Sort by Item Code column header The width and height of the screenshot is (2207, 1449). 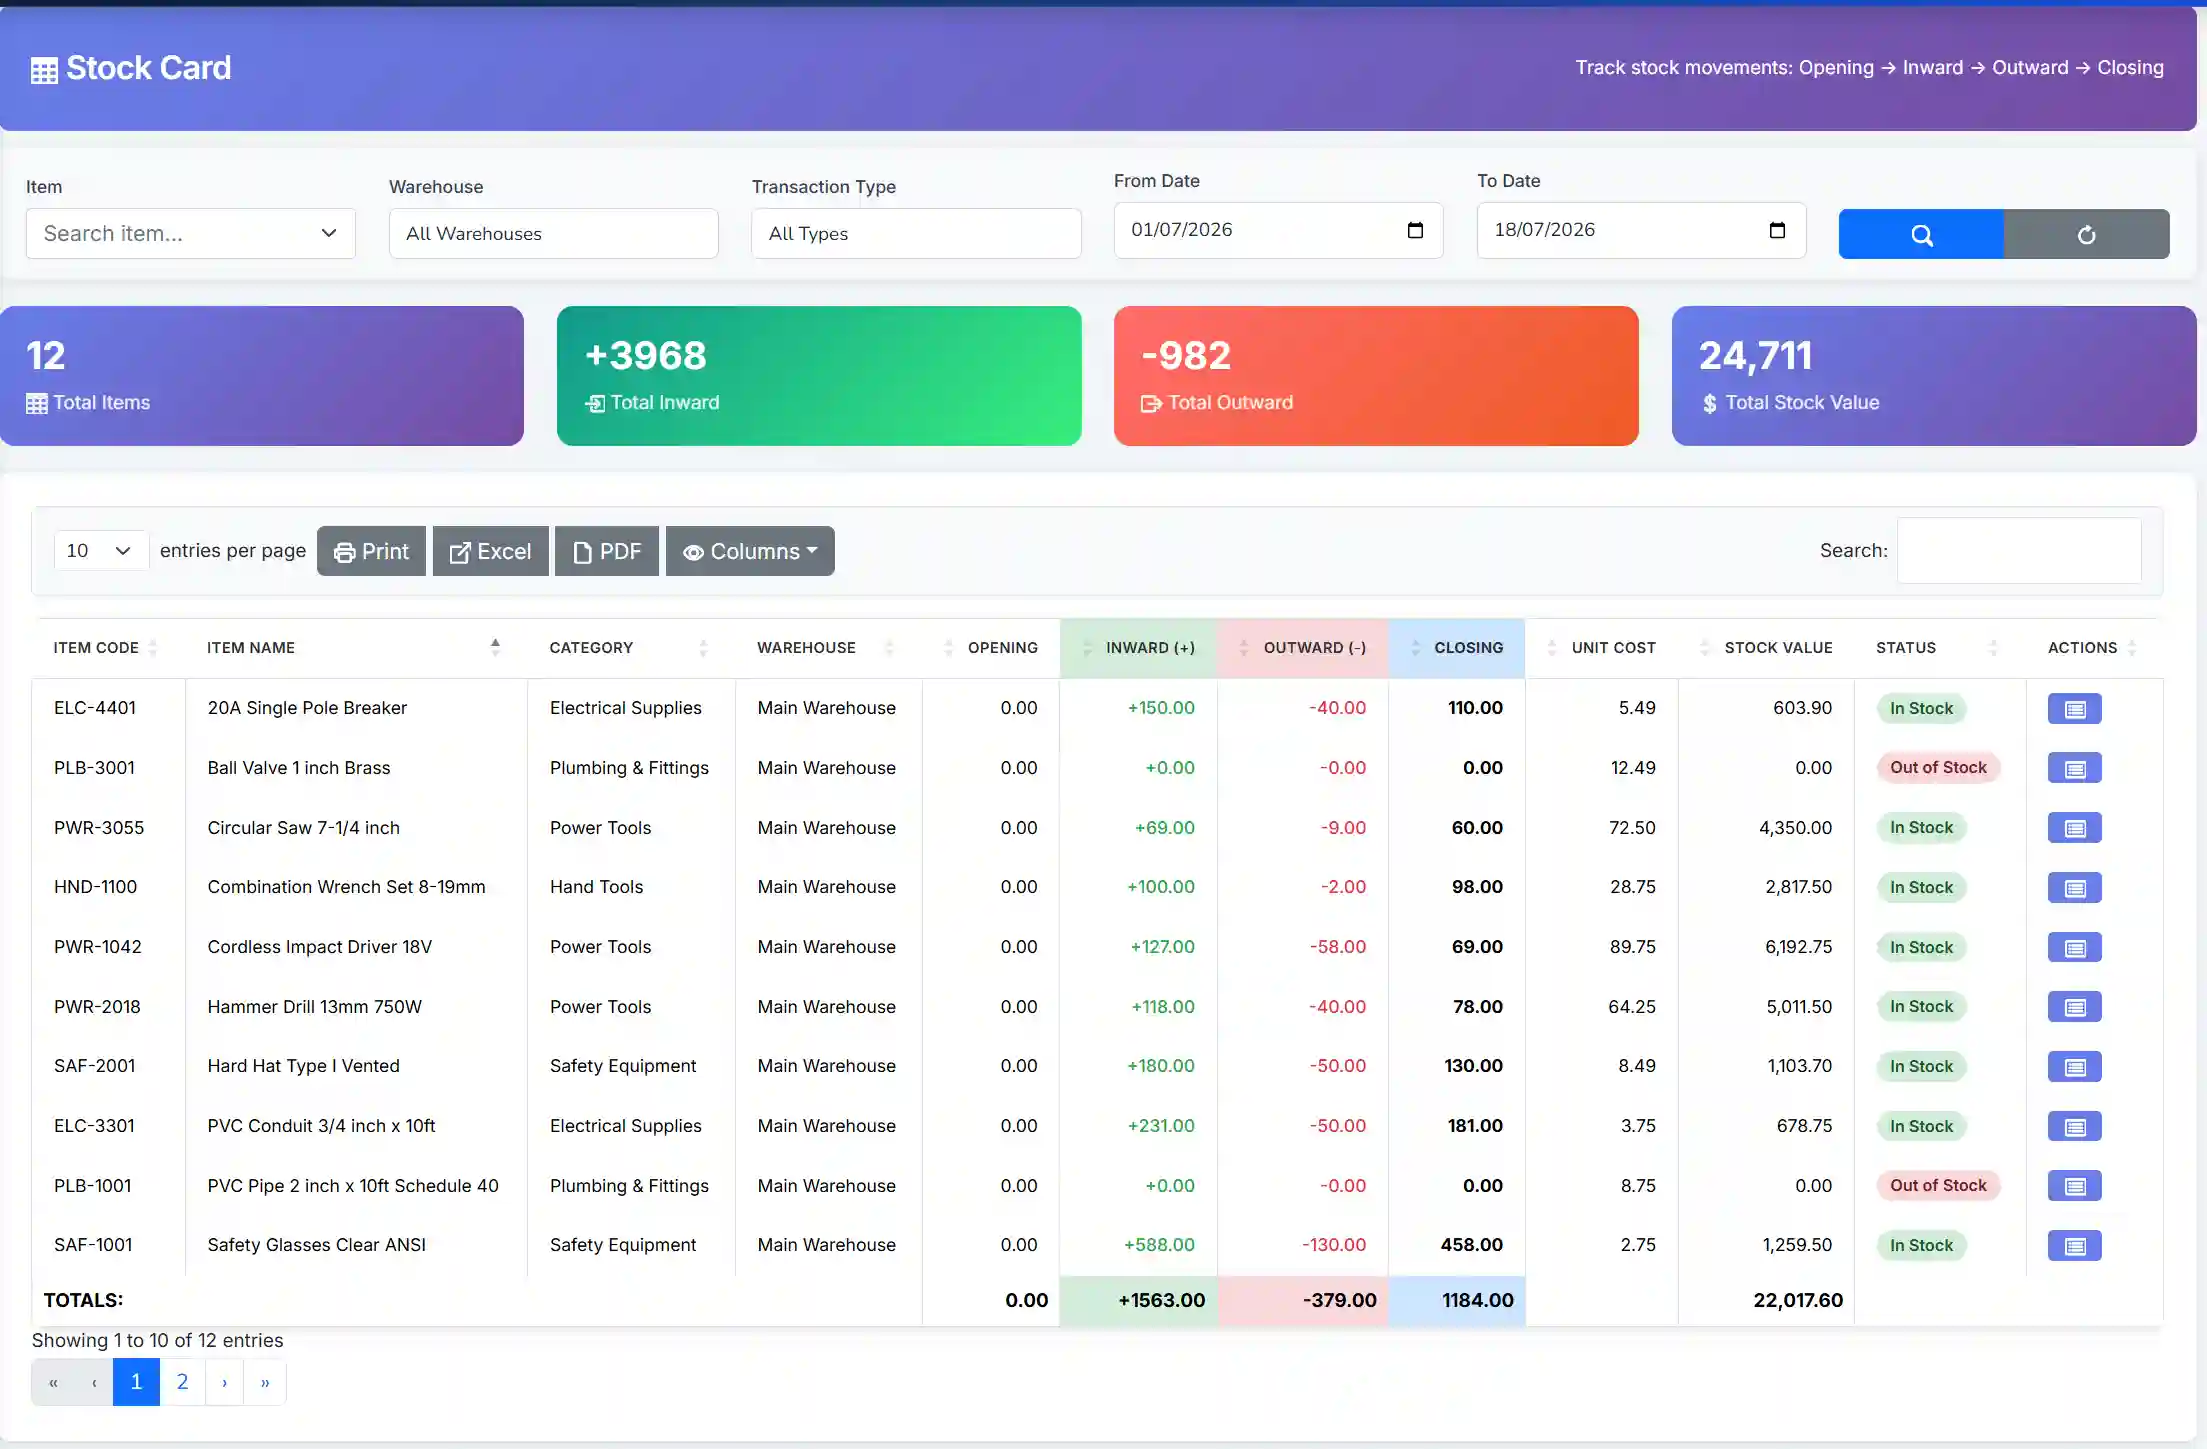tap(108, 648)
